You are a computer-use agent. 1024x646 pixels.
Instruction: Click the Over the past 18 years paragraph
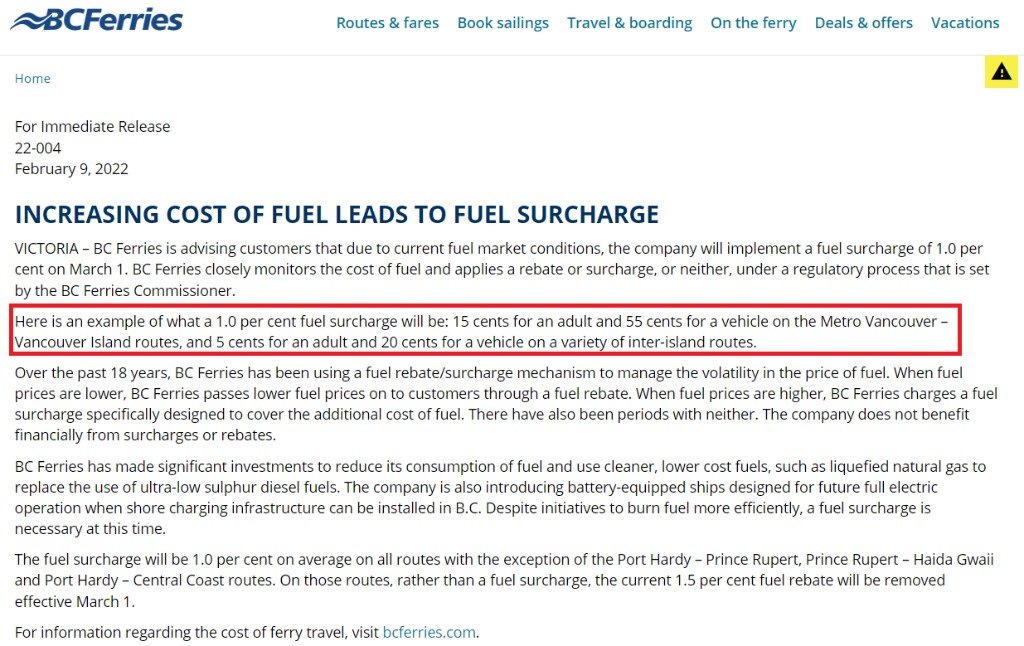click(x=506, y=404)
